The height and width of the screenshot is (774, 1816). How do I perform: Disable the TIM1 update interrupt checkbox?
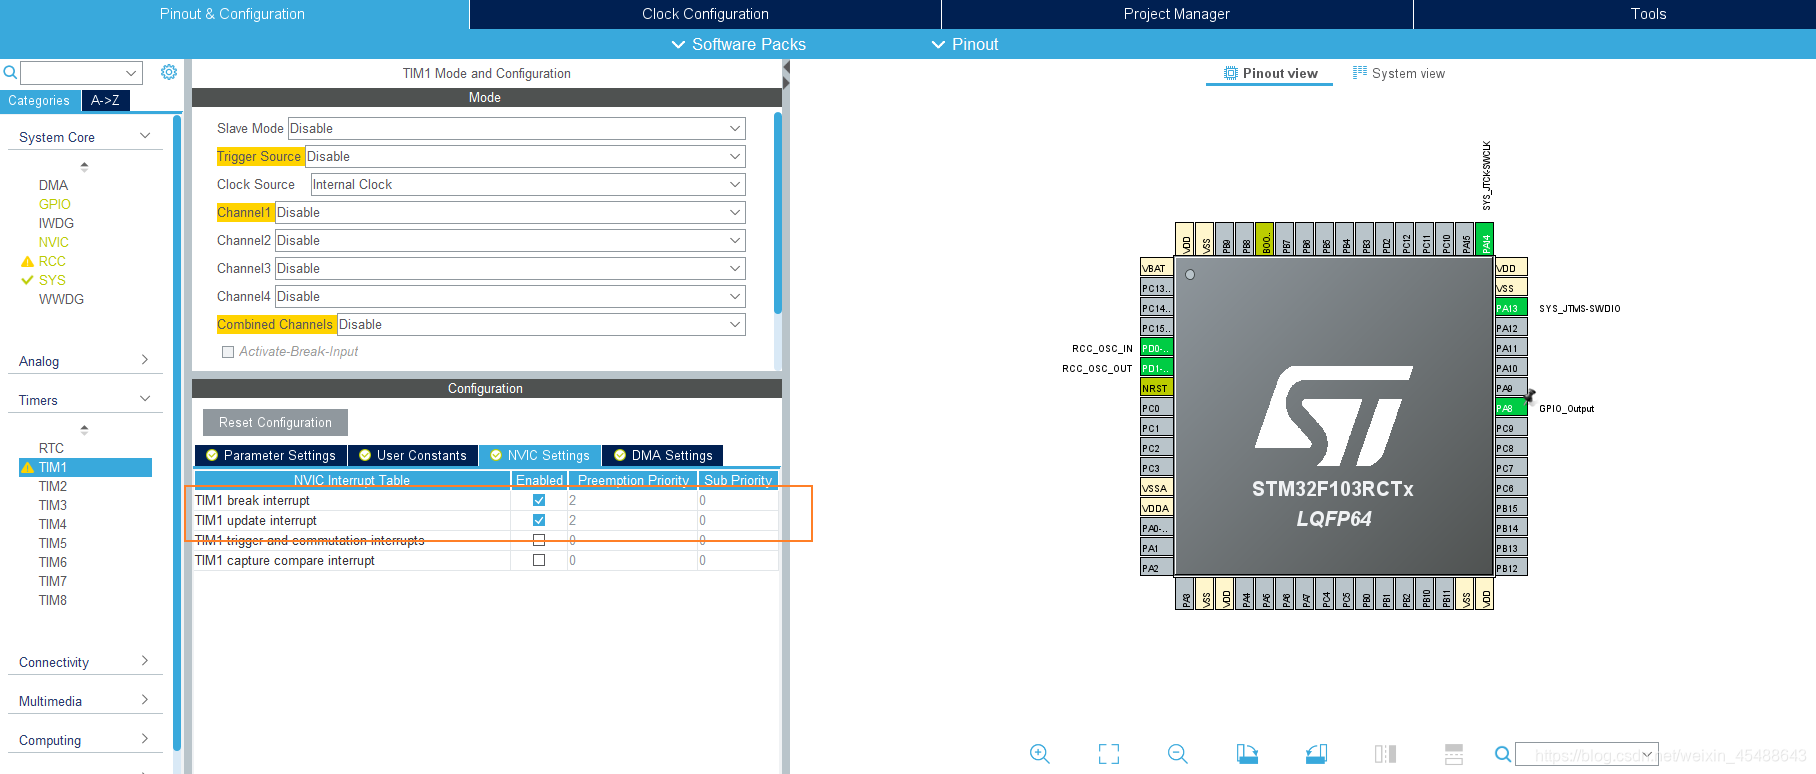(539, 520)
